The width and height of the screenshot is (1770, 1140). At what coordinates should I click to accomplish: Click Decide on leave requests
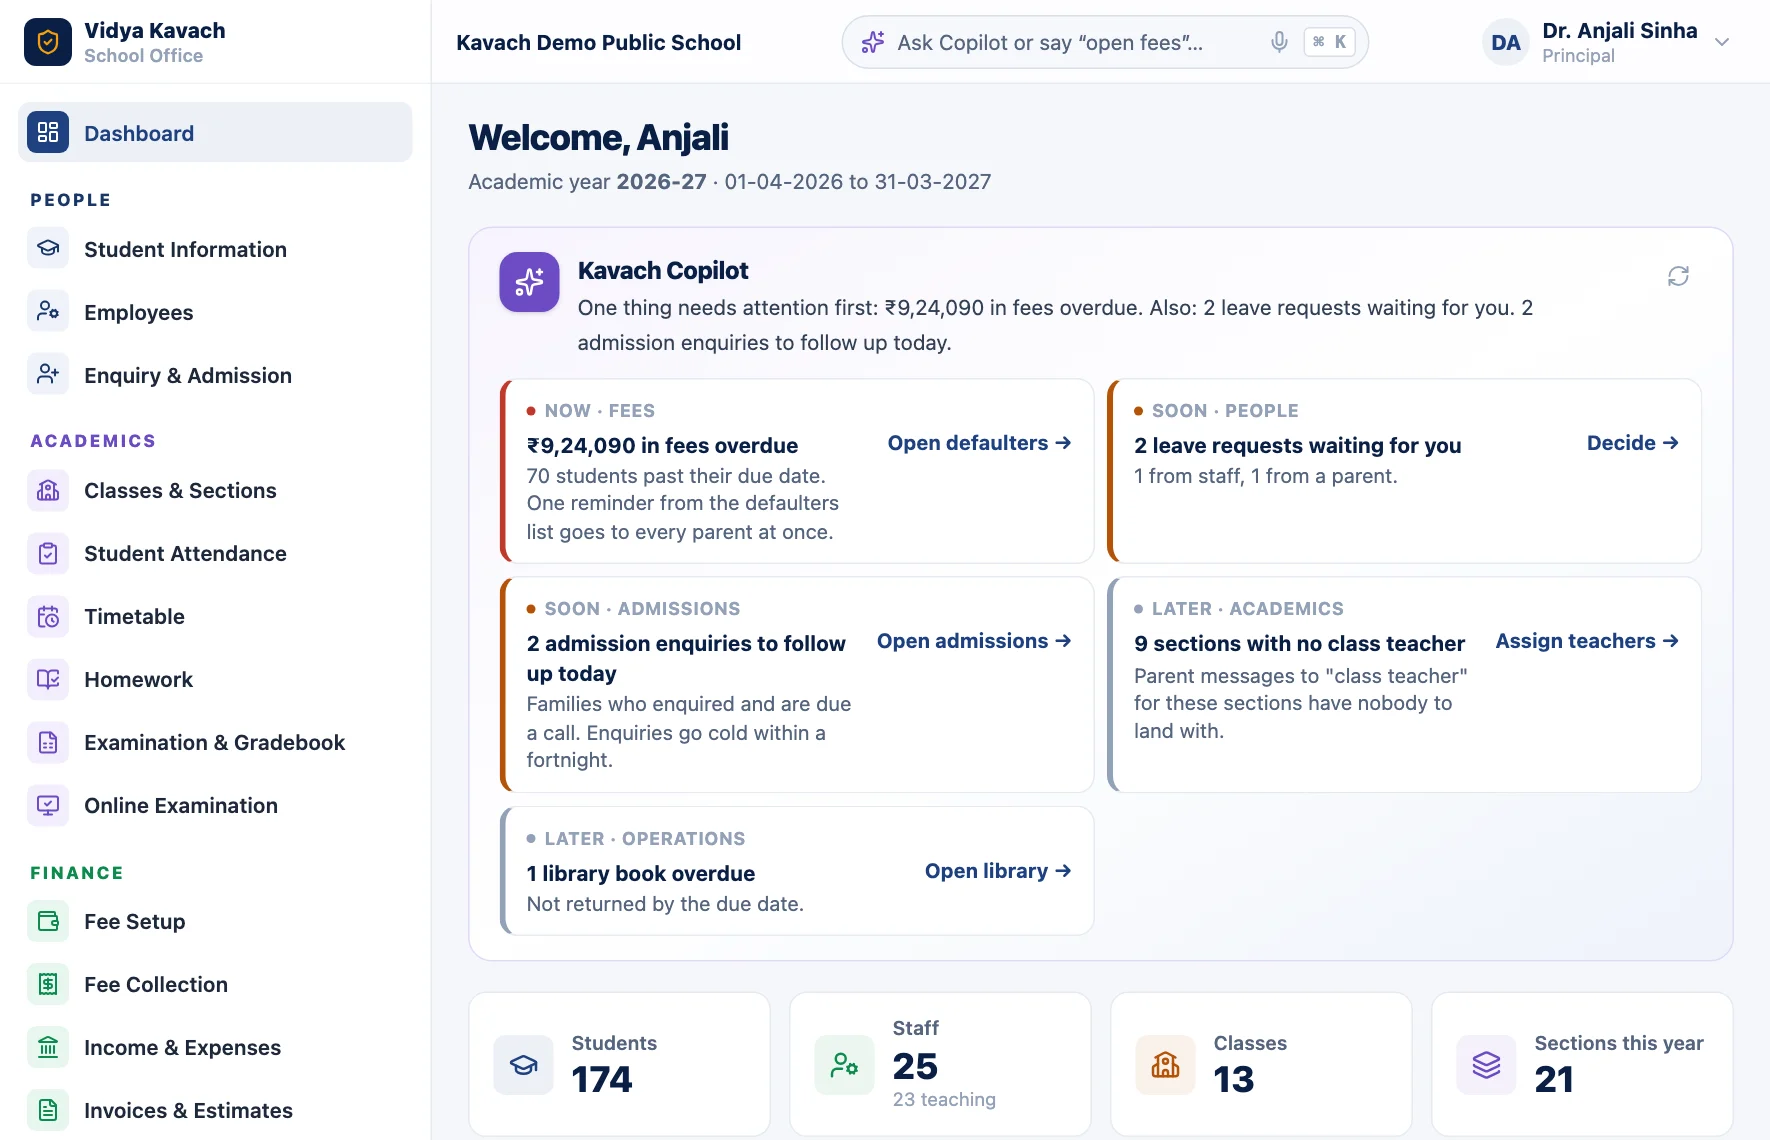[x=1632, y=443]
